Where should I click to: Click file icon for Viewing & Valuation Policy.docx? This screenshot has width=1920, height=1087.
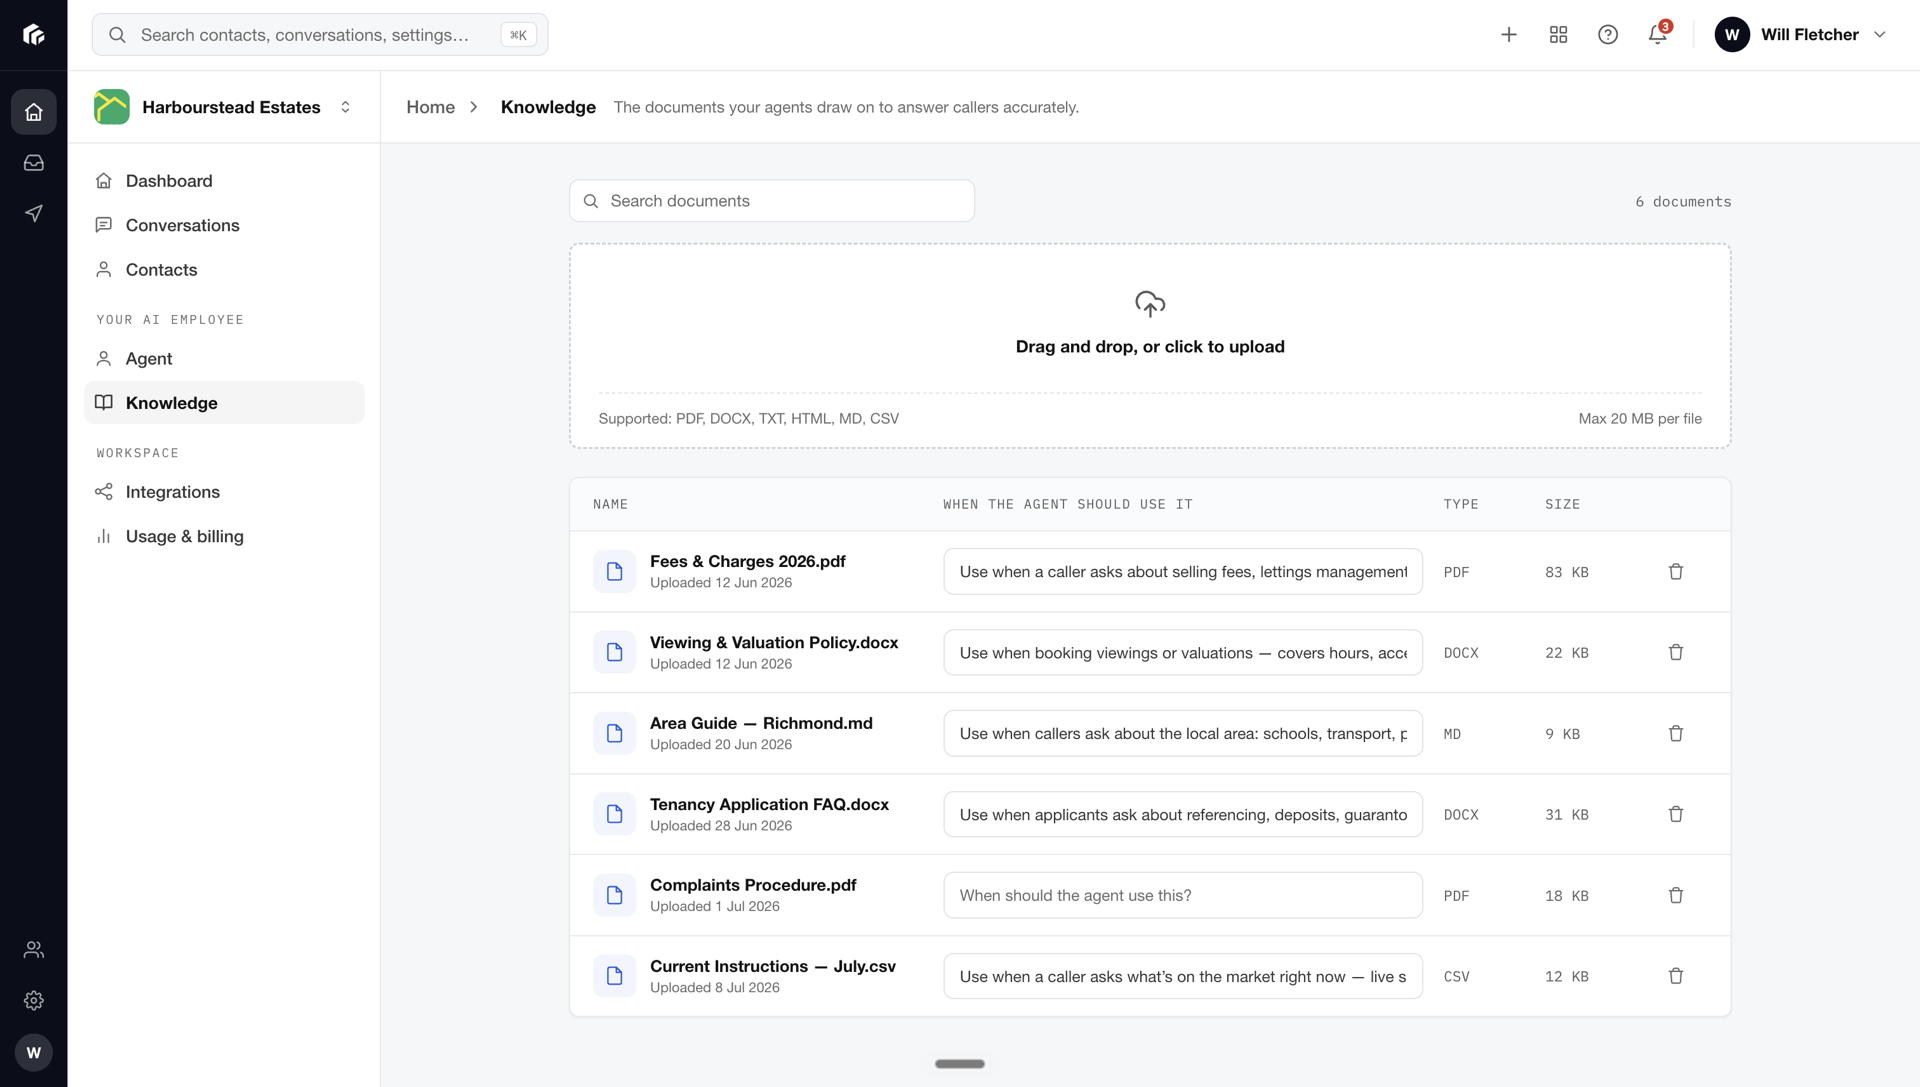[x=615, y=653]
